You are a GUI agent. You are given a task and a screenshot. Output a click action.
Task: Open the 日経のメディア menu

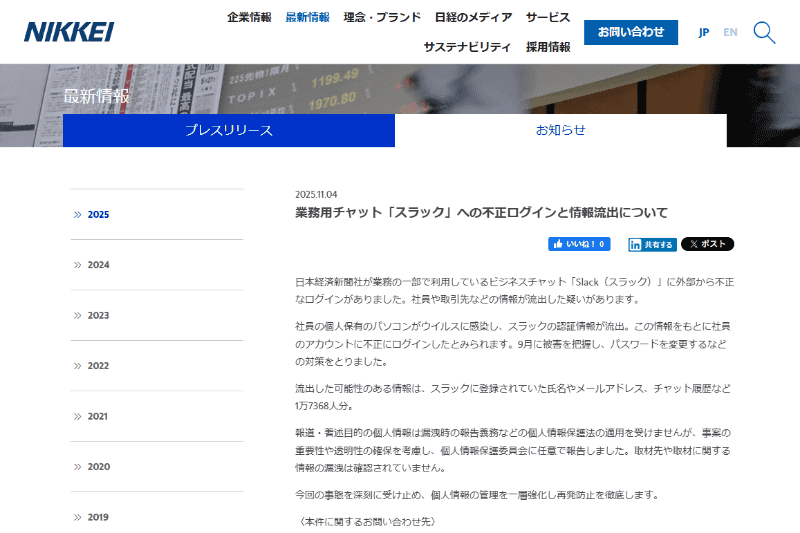coord(473,17)
